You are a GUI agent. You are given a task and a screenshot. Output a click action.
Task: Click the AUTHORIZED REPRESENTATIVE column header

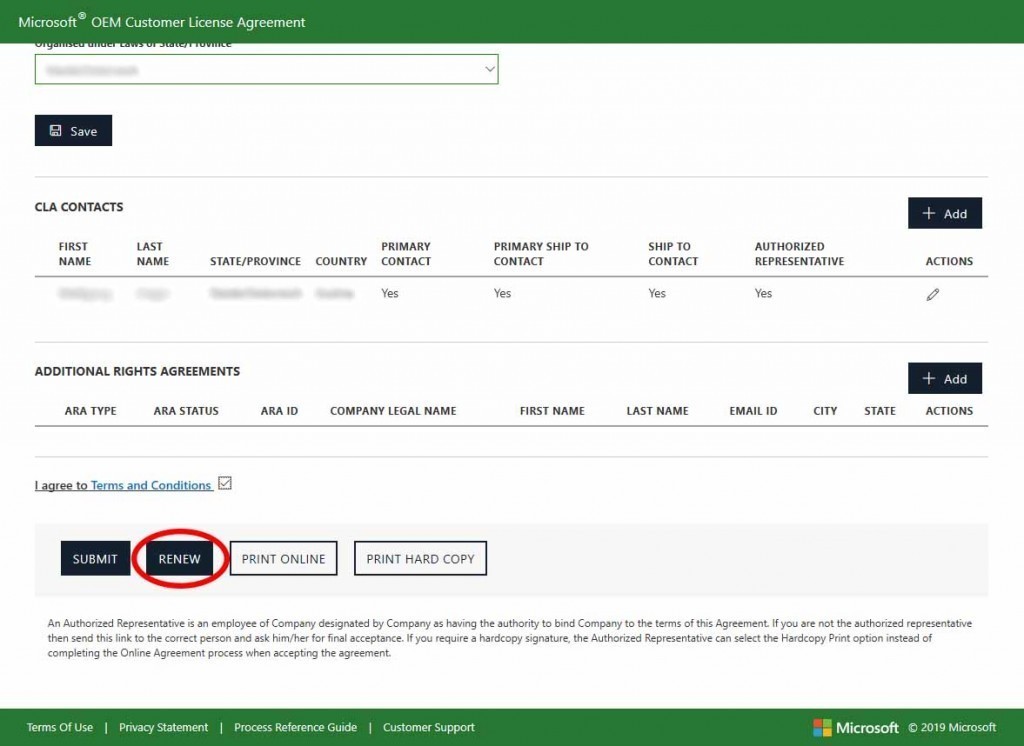click(799, 253)
